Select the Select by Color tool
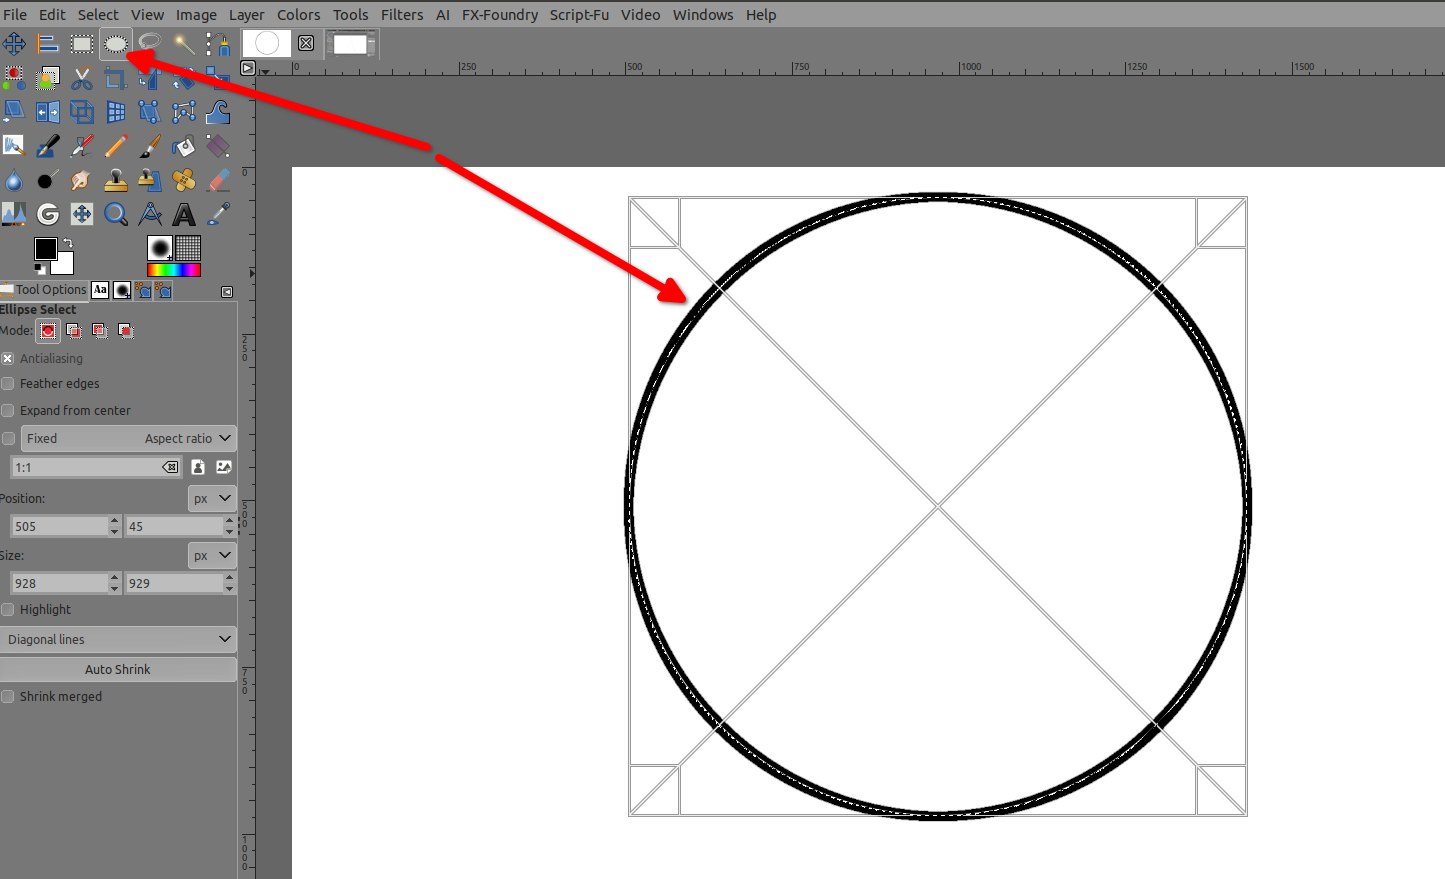The width and height of the screenshot is (1445, 879). coord(14,77)
